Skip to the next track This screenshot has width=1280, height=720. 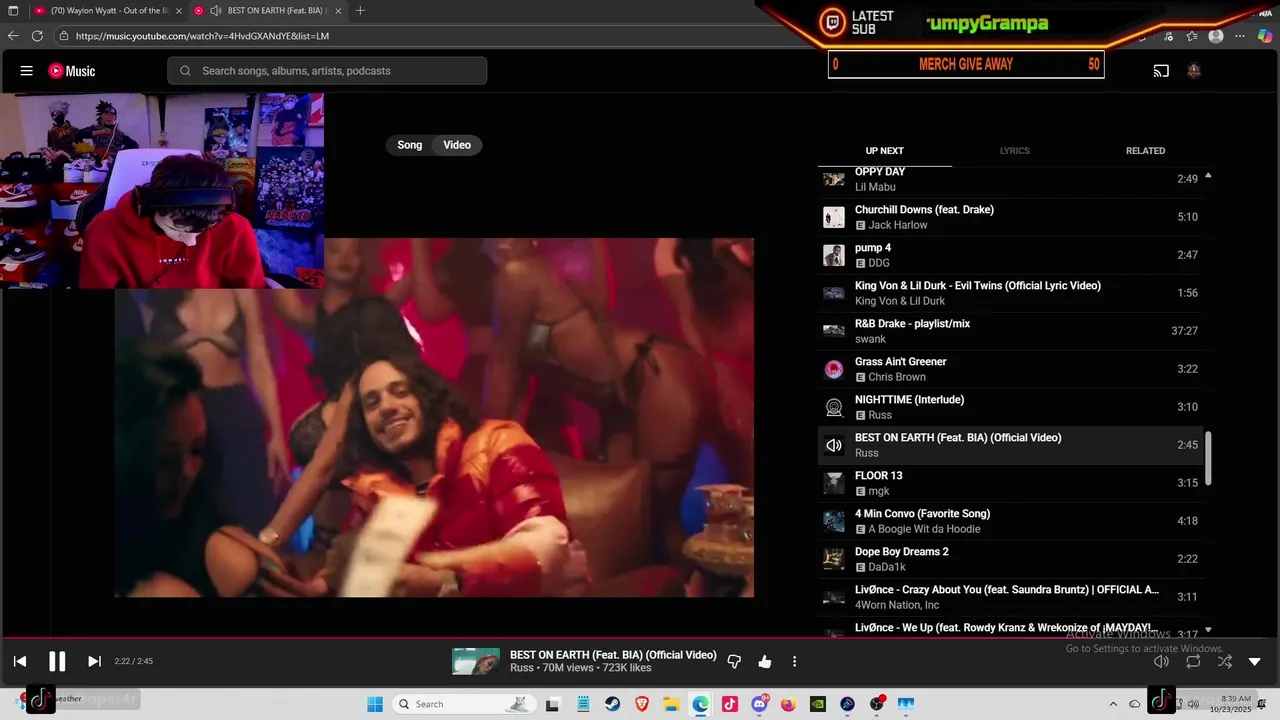94,661
